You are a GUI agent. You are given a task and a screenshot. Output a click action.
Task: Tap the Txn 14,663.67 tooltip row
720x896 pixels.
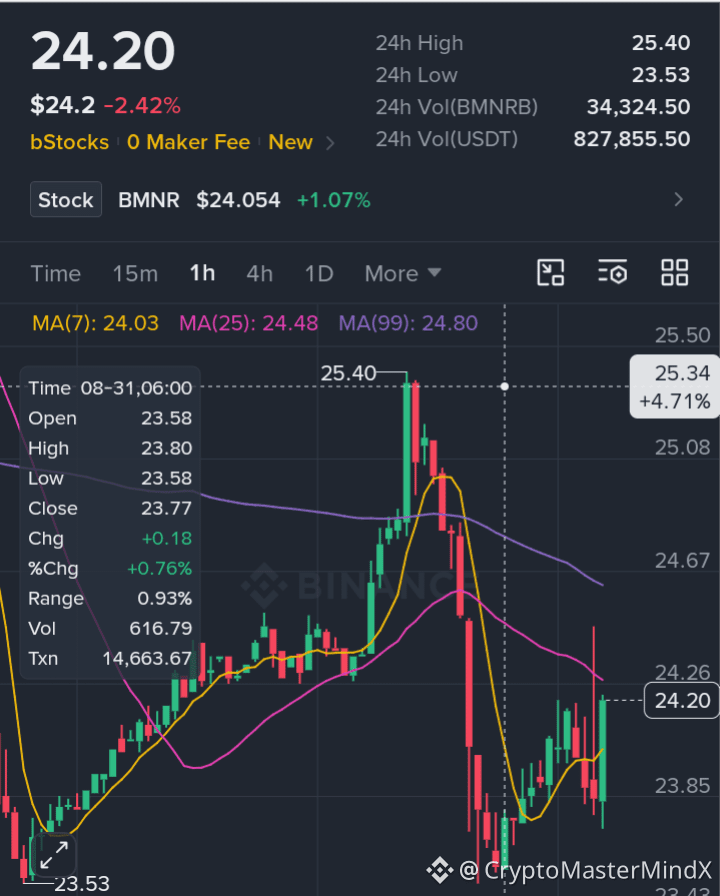pyautogui.click(x=110, y=659)
